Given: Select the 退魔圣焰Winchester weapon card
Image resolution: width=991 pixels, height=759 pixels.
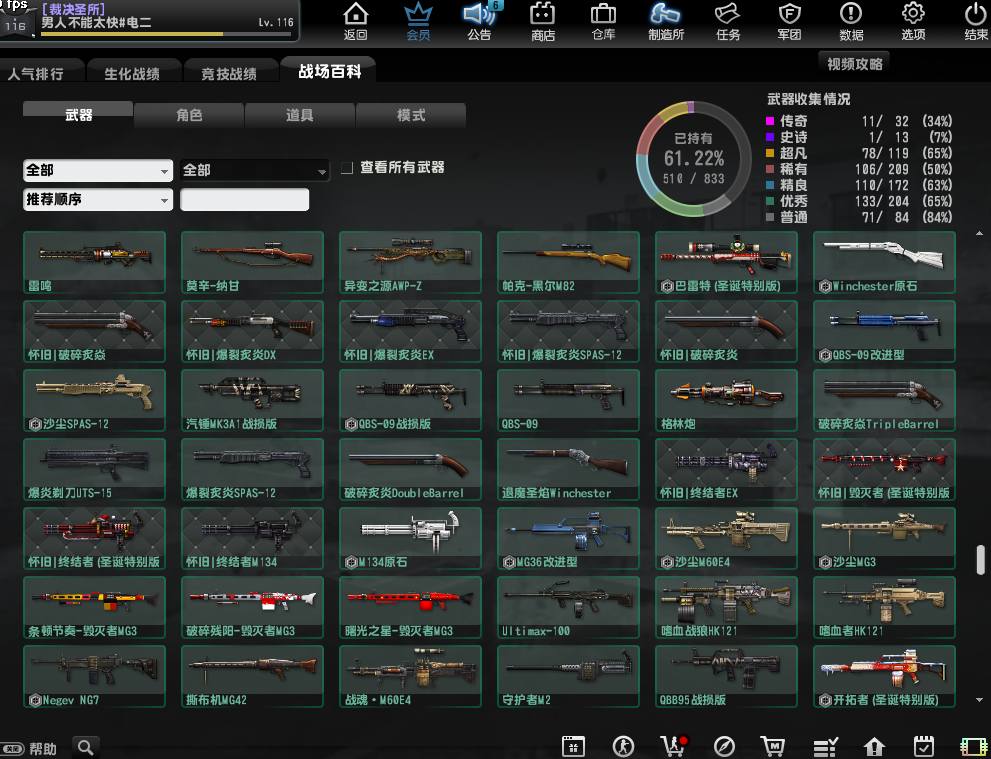Looking at the screenshot, I should pyautogui.click(x=568, y=469).
